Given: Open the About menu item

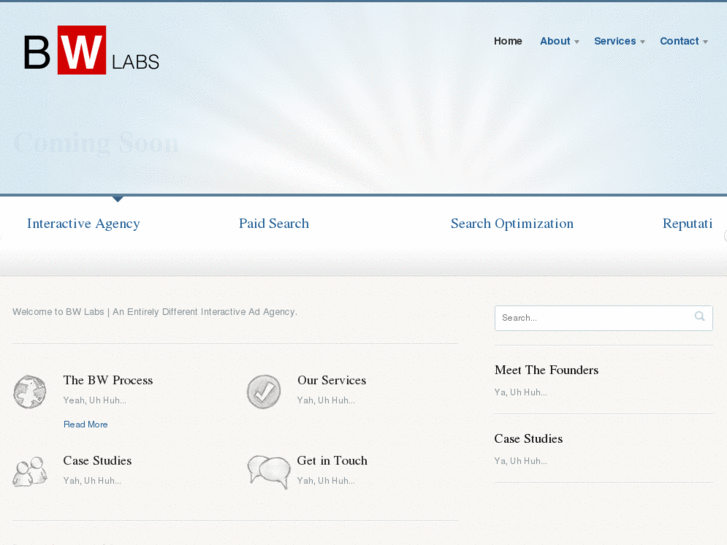Looking at the screenshot, I should [555, 41].
